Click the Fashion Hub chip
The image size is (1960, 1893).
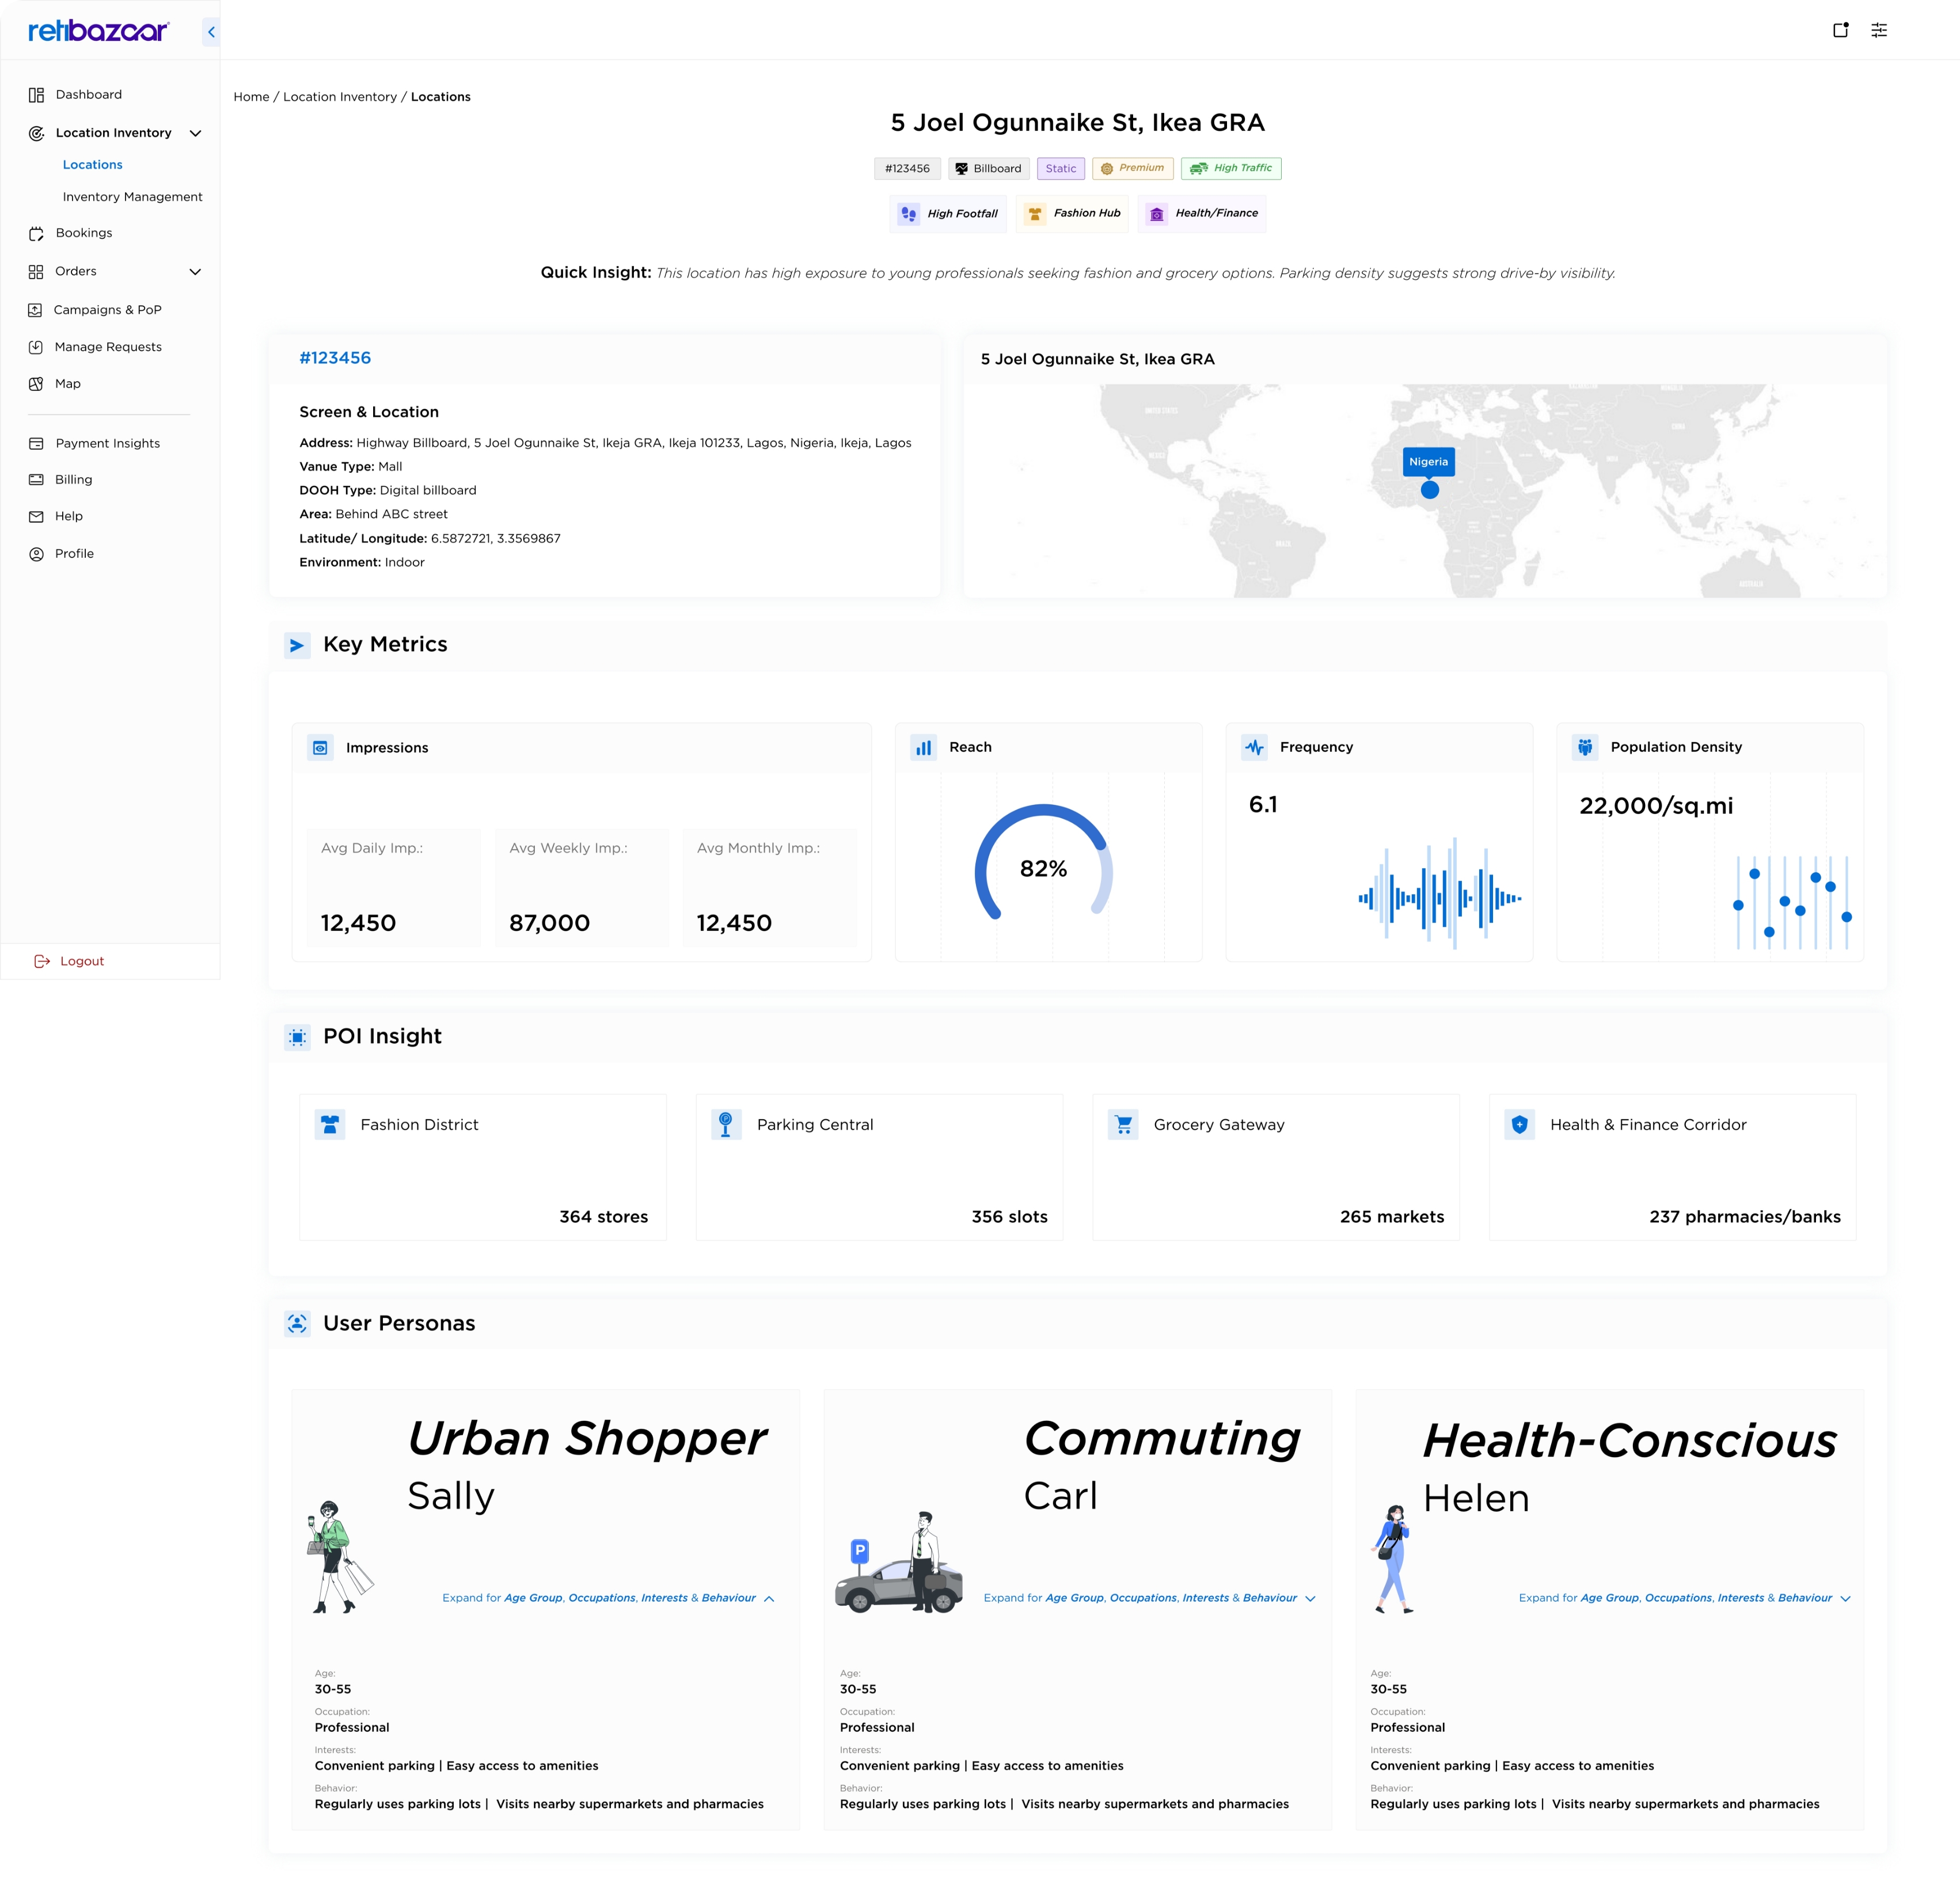coord(1072,214)
